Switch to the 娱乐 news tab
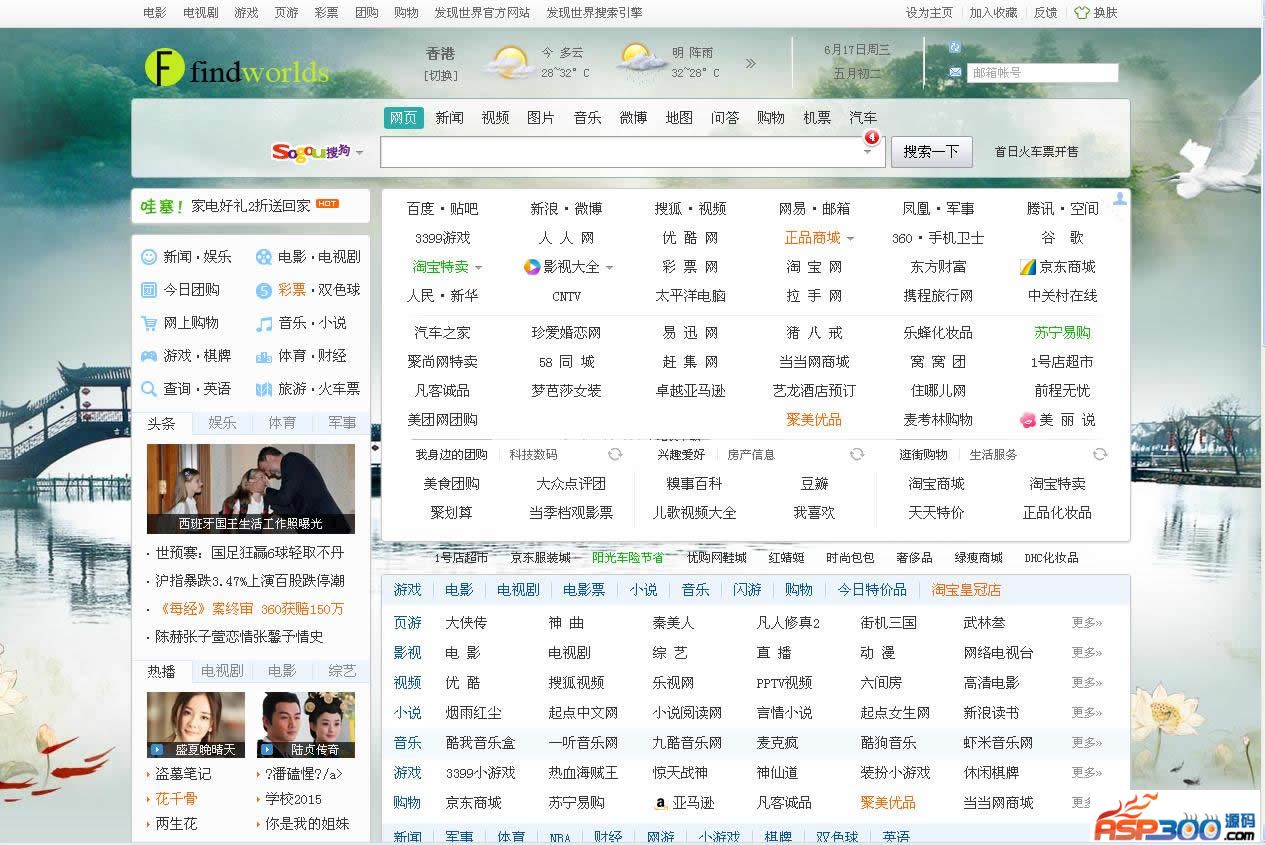The height and width of the screenshot is (845, 1265). click(x=222, y=423)
